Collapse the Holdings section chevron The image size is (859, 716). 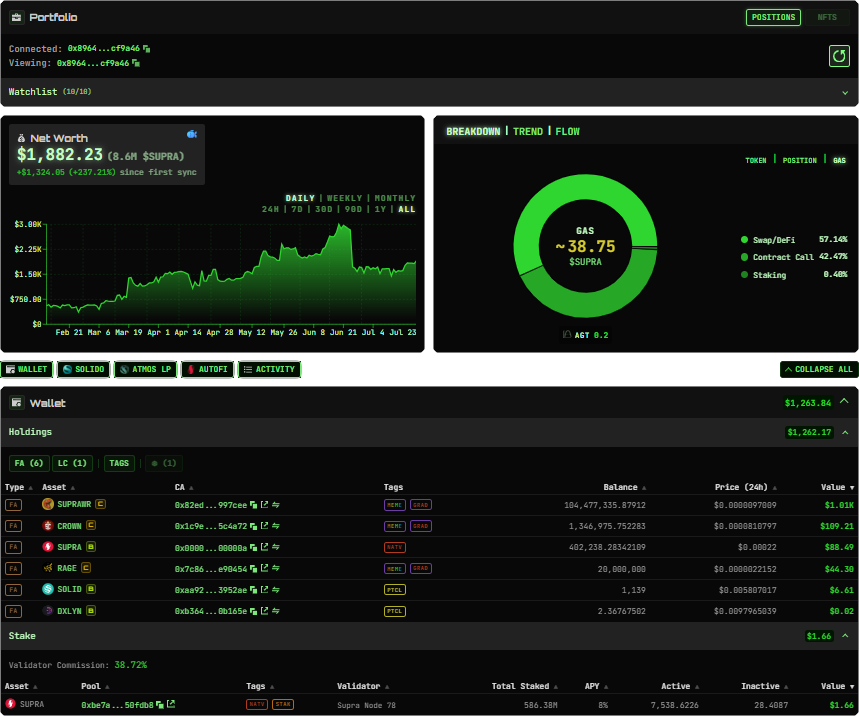click(x=845, y=433)
